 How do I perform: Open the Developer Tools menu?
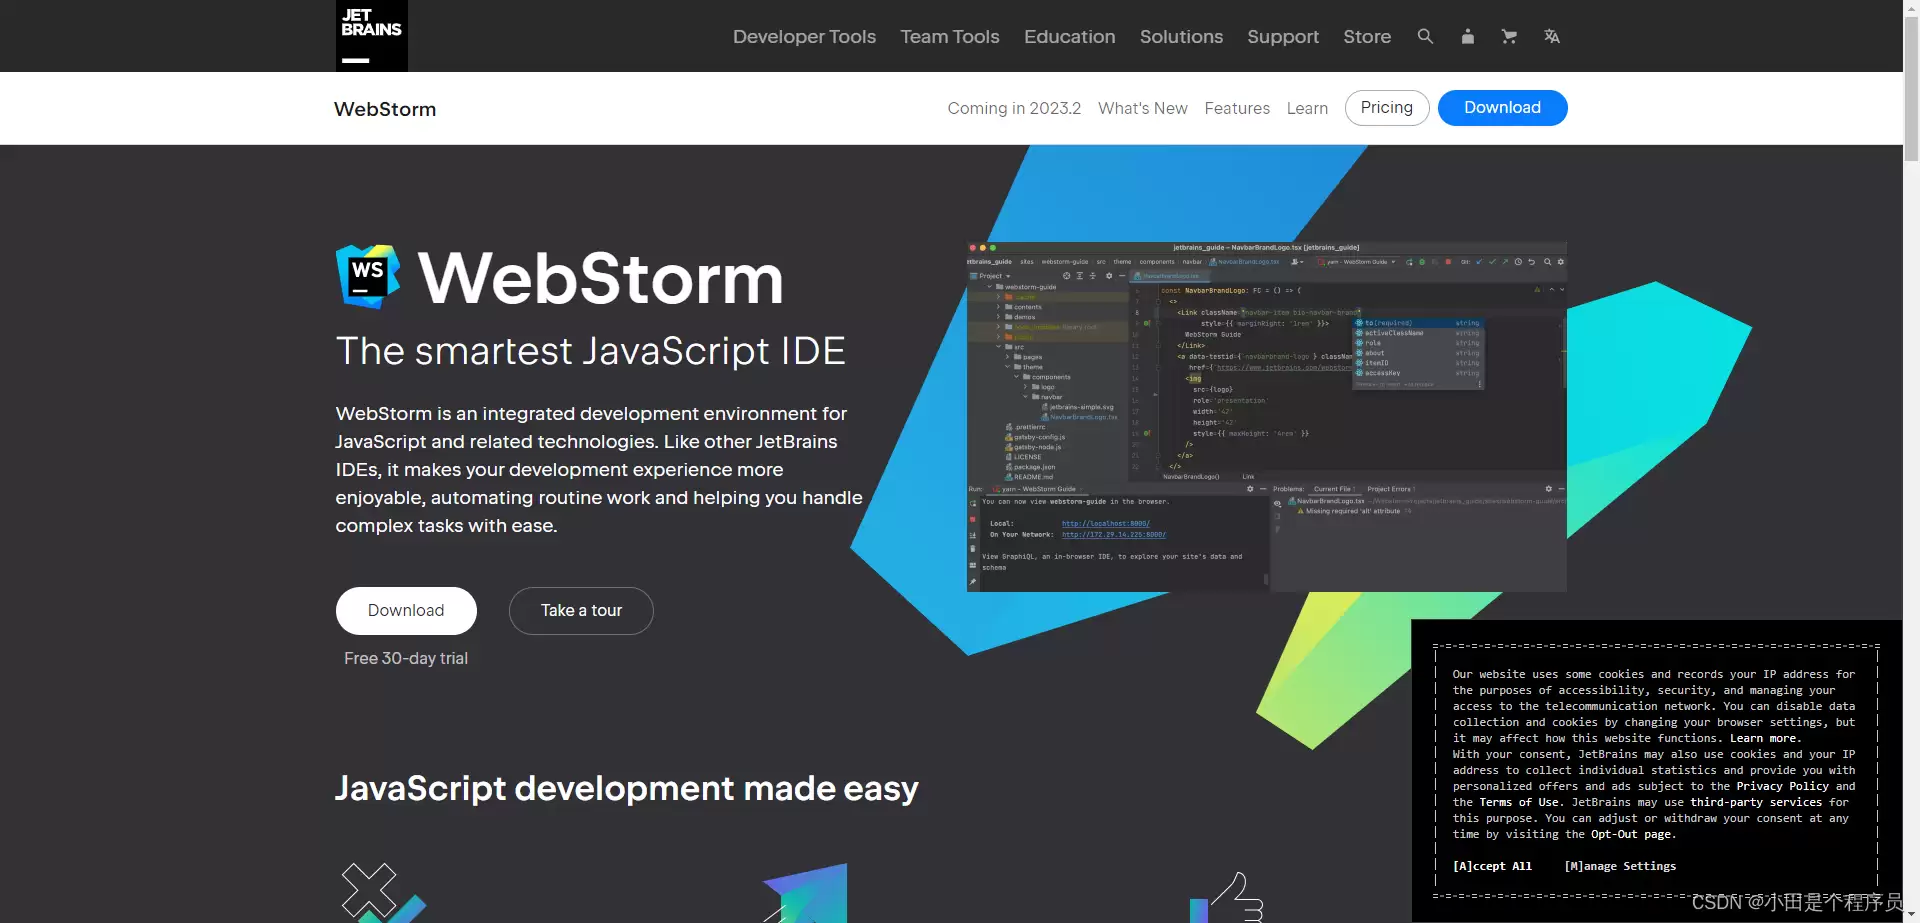[804, 36]
